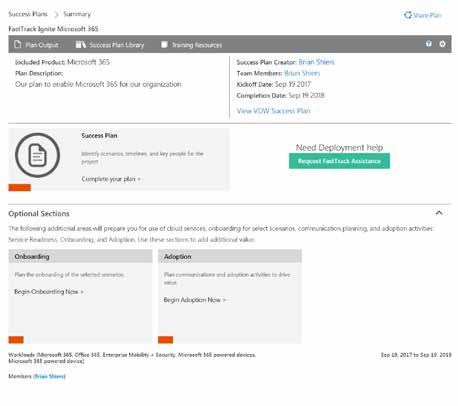Screen dimensions: 458x406
Task: Open View VDW Success Plan link
Action: pos(273,111)
